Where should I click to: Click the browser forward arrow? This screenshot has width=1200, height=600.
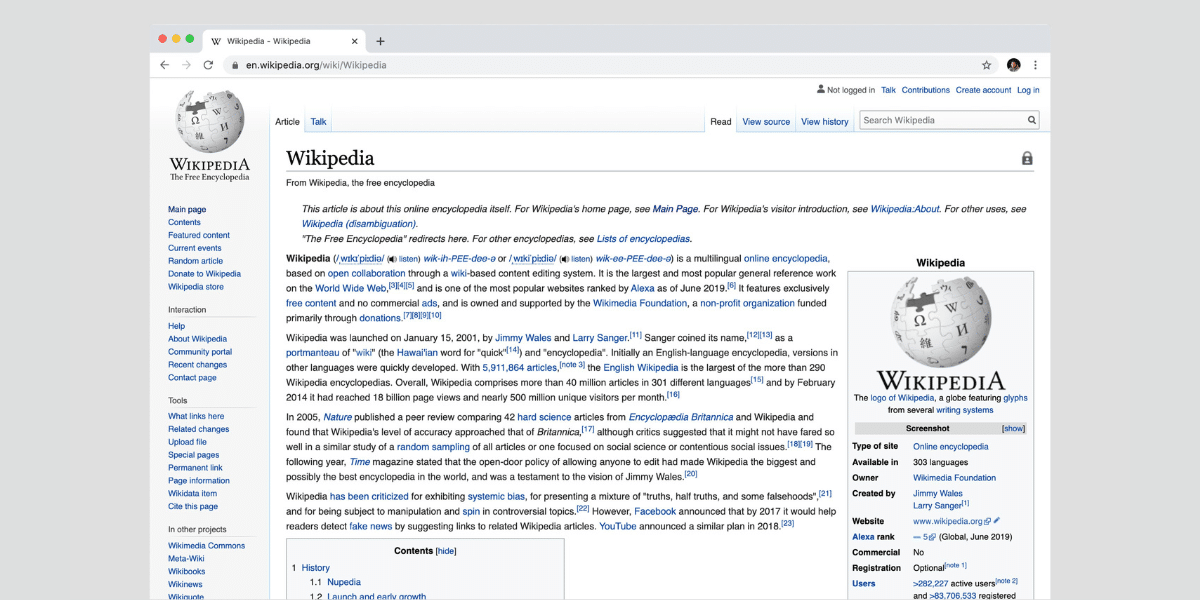[x=186, y=65]
